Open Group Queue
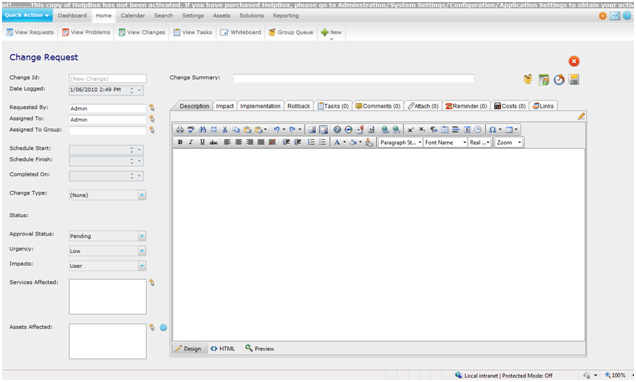The width and height of the screenshot is (636, 382). [291, 32]
